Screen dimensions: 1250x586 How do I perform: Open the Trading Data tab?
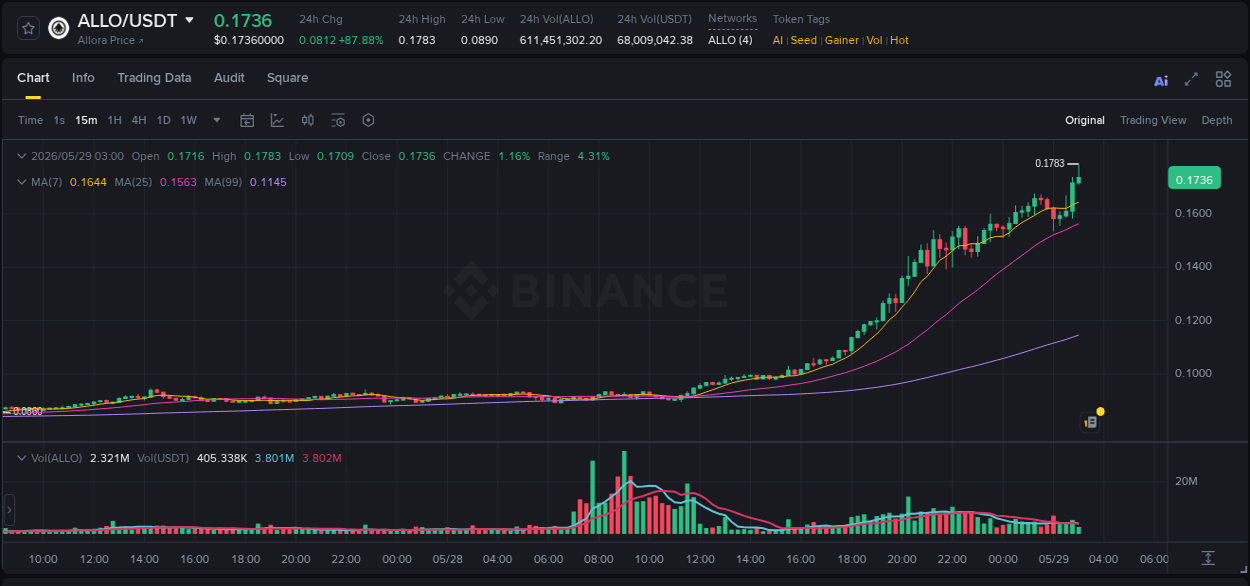click(154, 78)
